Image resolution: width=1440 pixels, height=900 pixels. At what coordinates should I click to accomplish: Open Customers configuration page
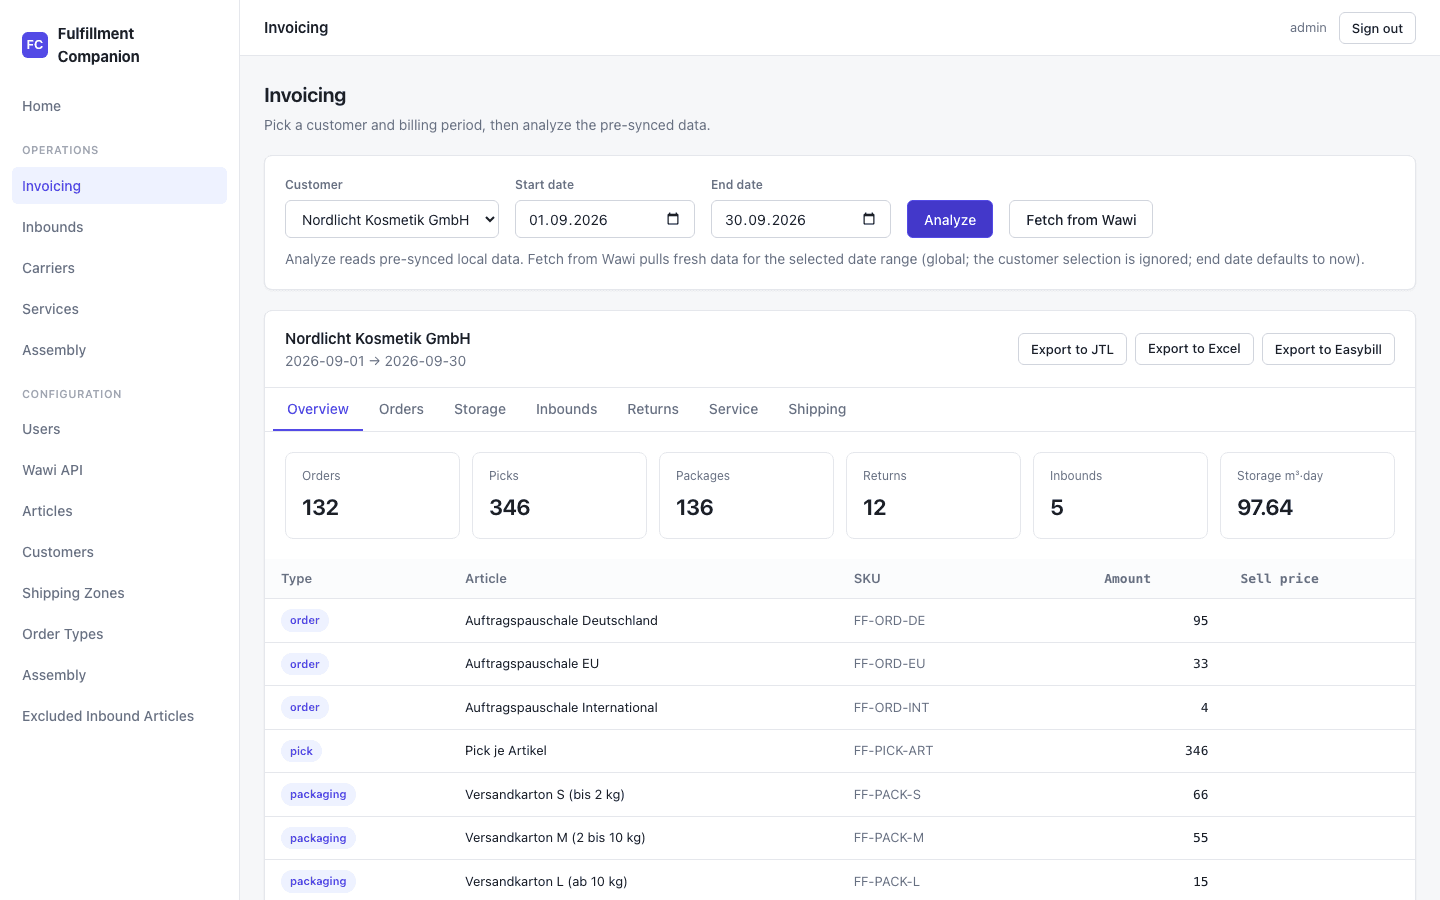click(x=119, y=552)
